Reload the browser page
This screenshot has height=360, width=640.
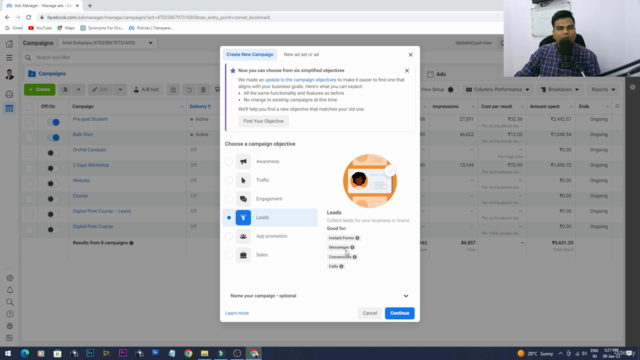click(x=29, y=18)
